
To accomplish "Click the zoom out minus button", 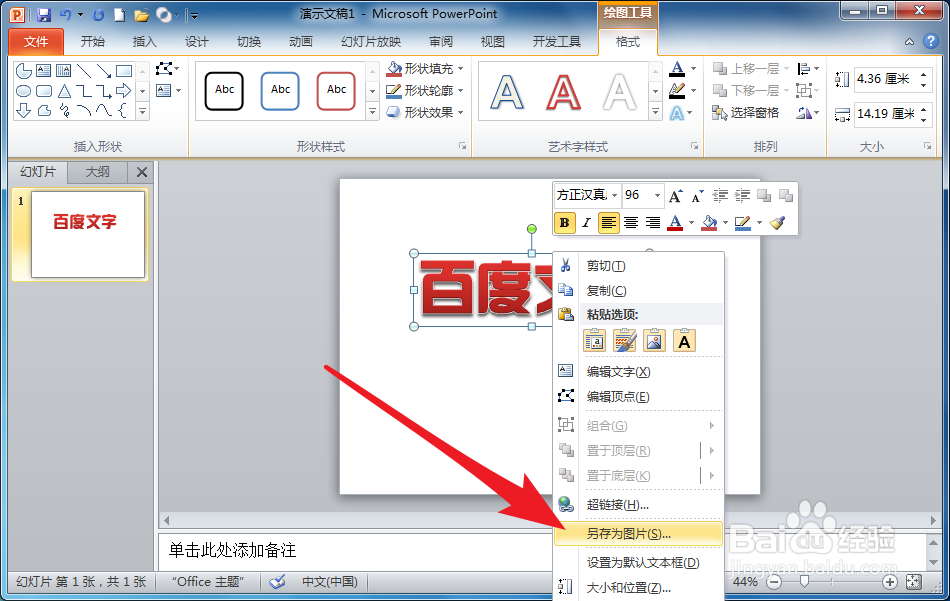I will point(774,582).
